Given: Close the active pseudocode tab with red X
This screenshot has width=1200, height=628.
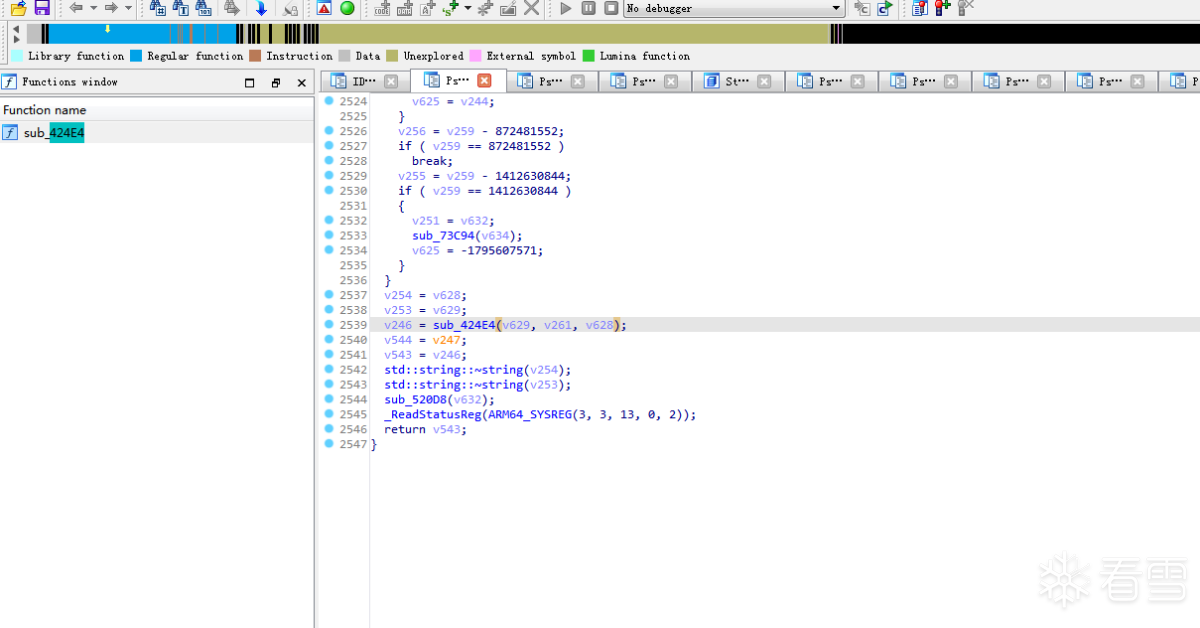Looking at the screenshot, I should coord(484,81).
